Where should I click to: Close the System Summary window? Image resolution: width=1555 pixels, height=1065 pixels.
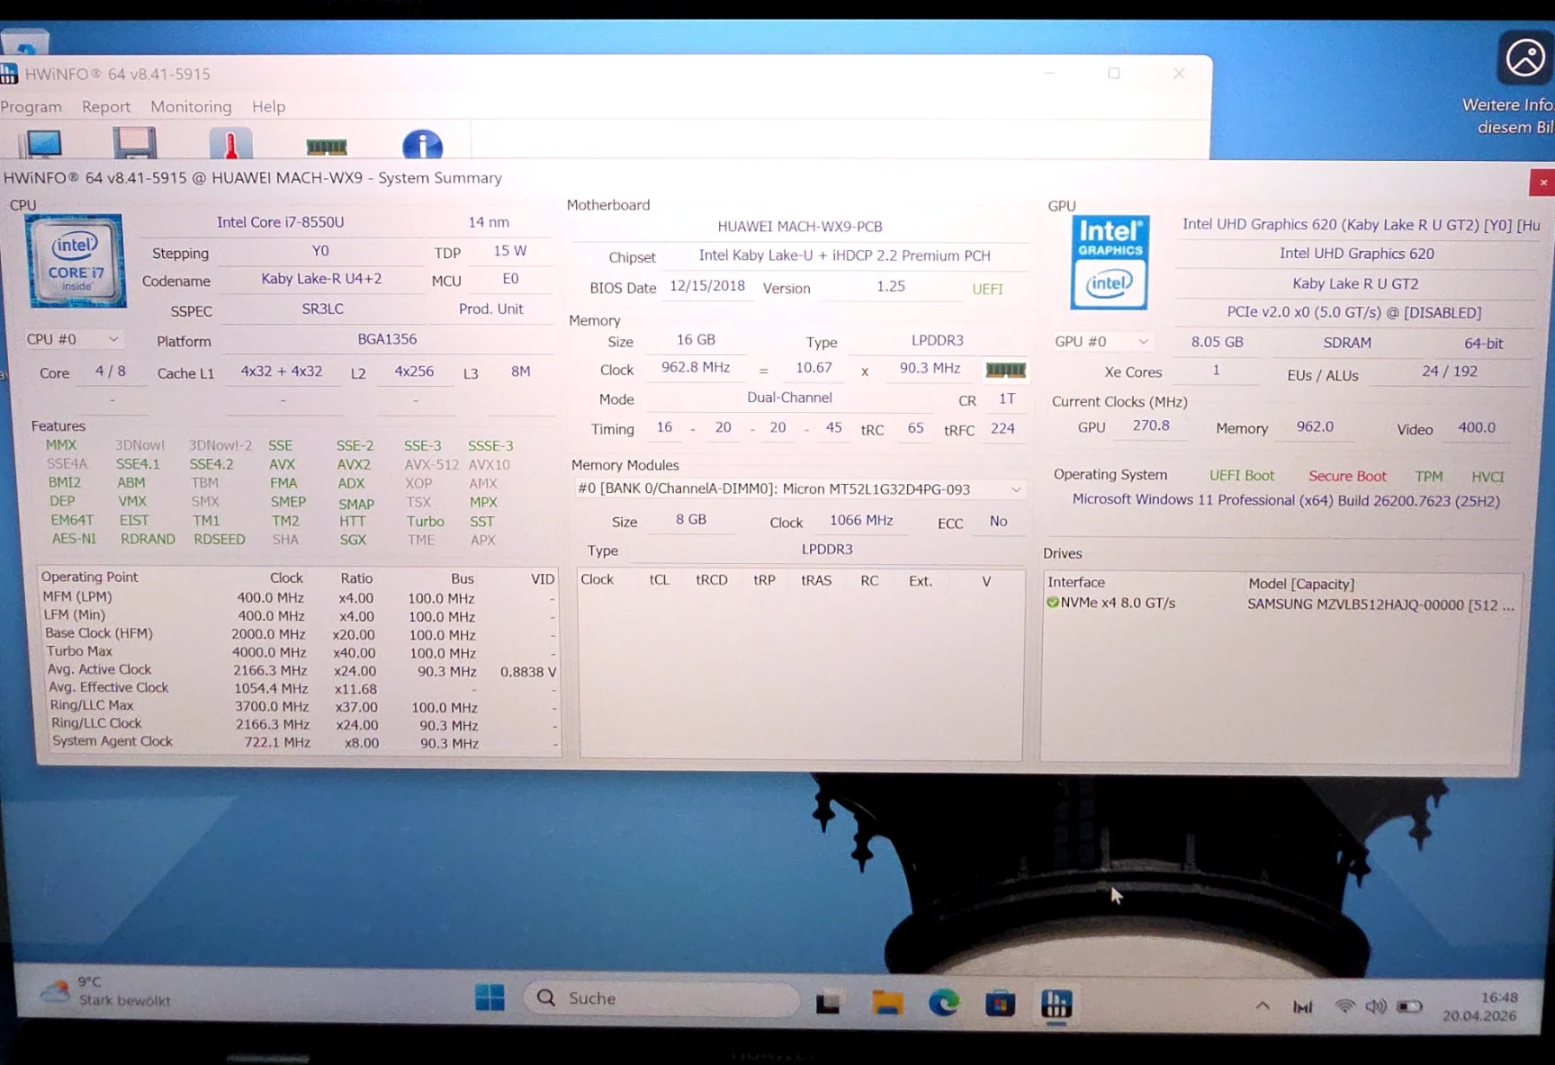[1543, 182]
